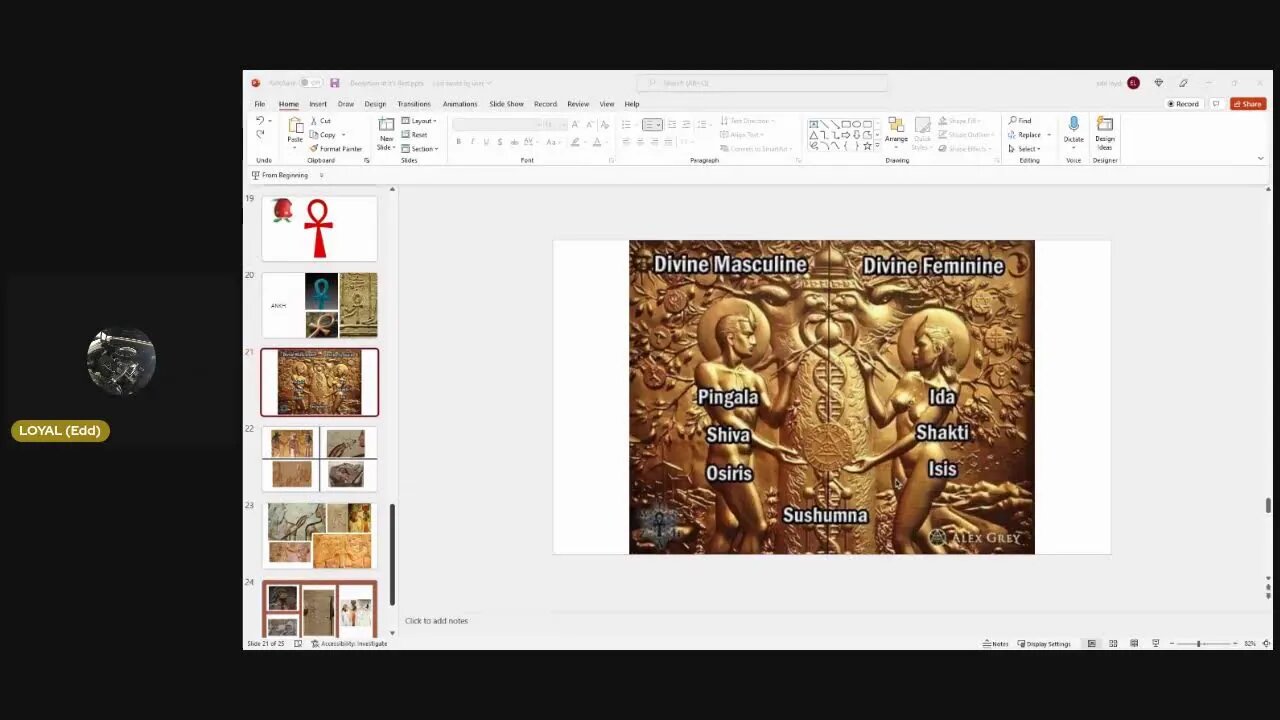Image resolution: width=1280 pixels, height=720 pixels.
Task: Toggle the AutoSave switch
Action: pos(311,83)
